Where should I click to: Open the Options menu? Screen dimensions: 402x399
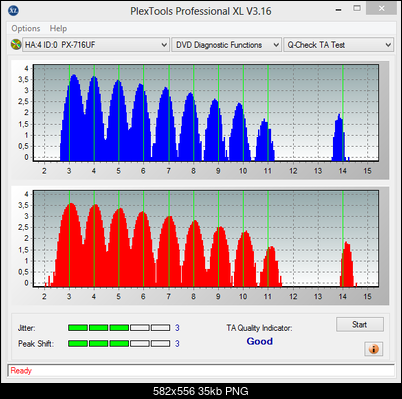coord(26,28)
